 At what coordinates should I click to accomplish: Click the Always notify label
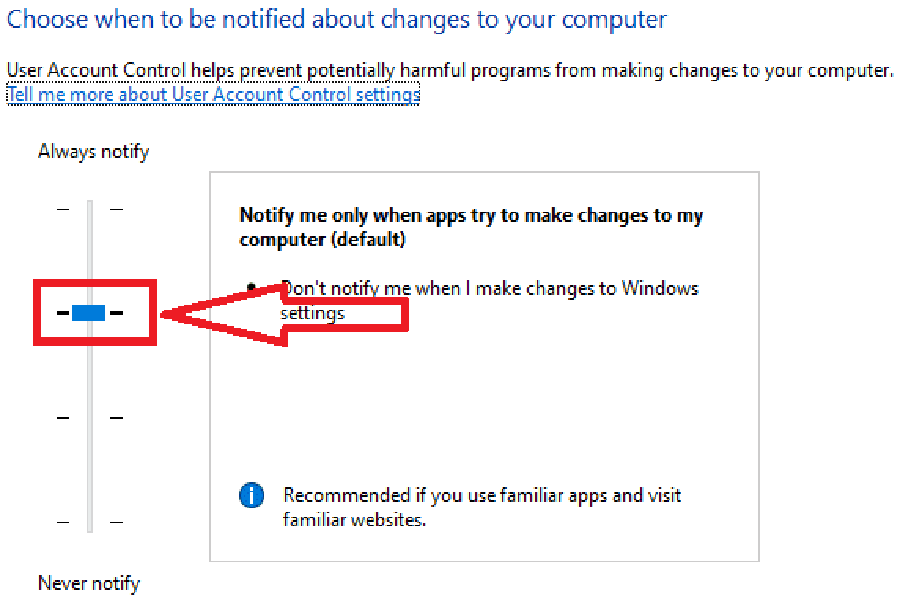pos(94,152)
